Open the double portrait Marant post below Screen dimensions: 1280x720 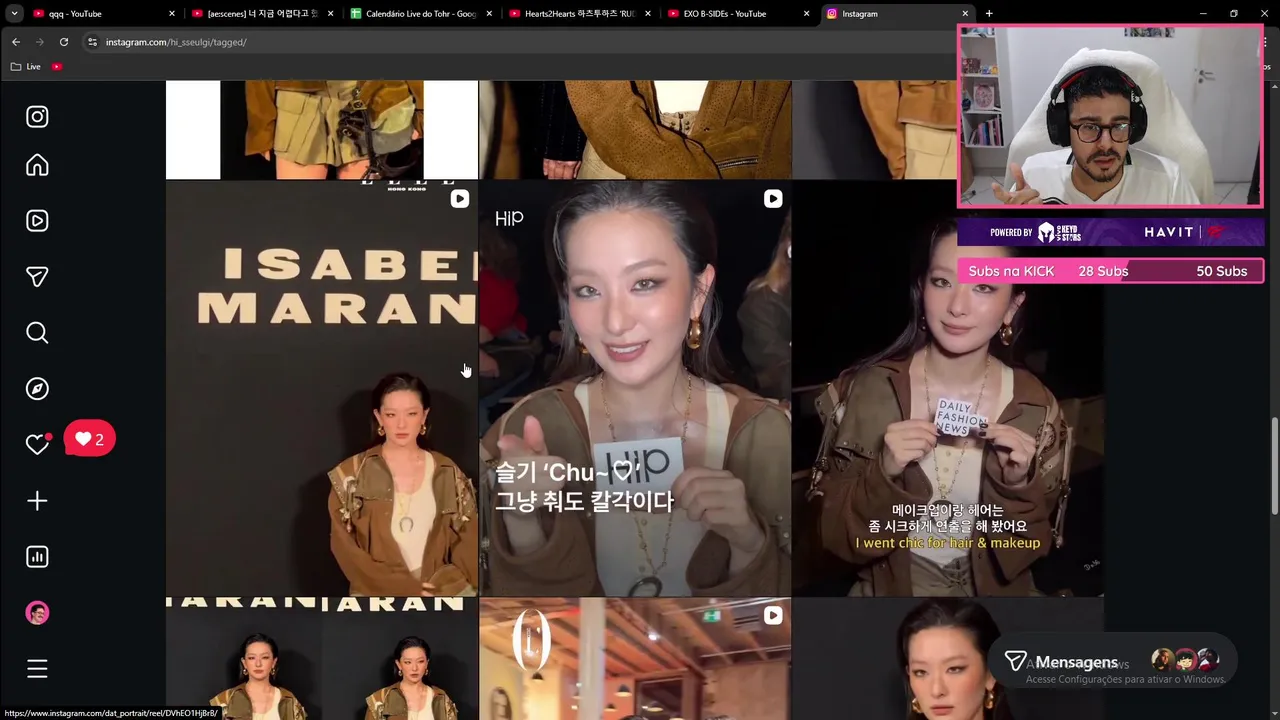(x=321, y=659)
